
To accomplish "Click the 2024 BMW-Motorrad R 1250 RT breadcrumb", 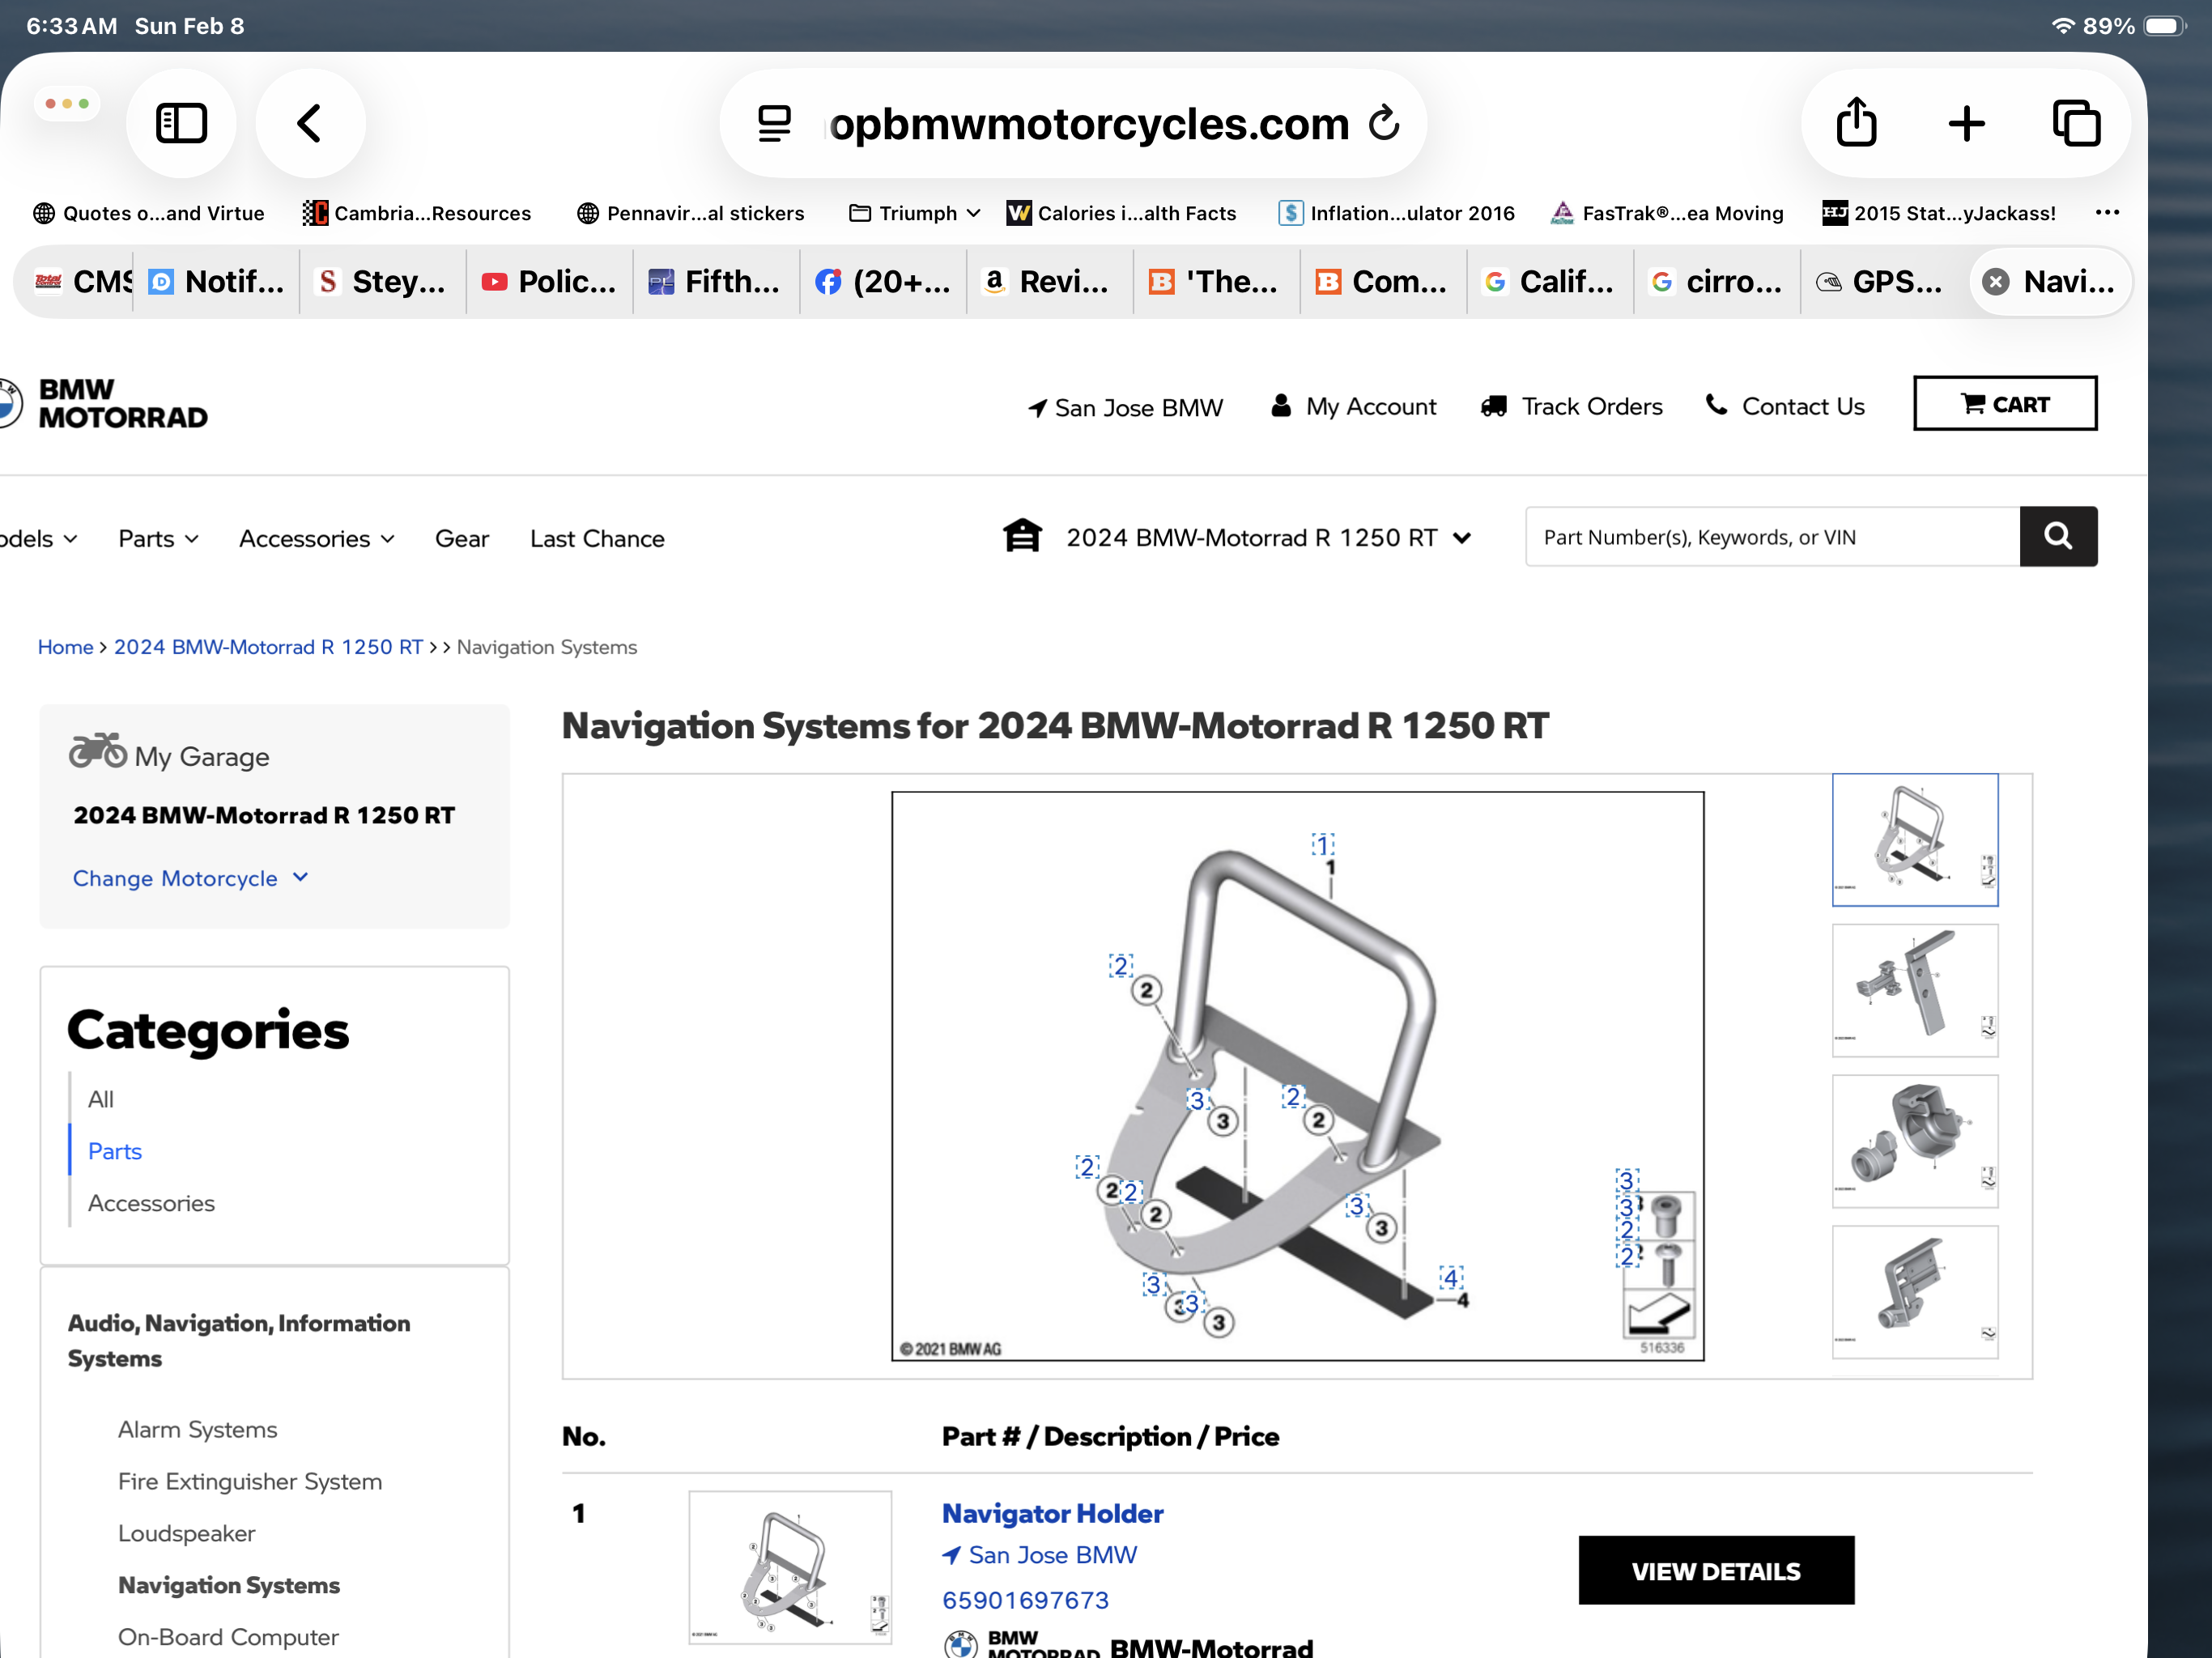I will tap(268, 647).
